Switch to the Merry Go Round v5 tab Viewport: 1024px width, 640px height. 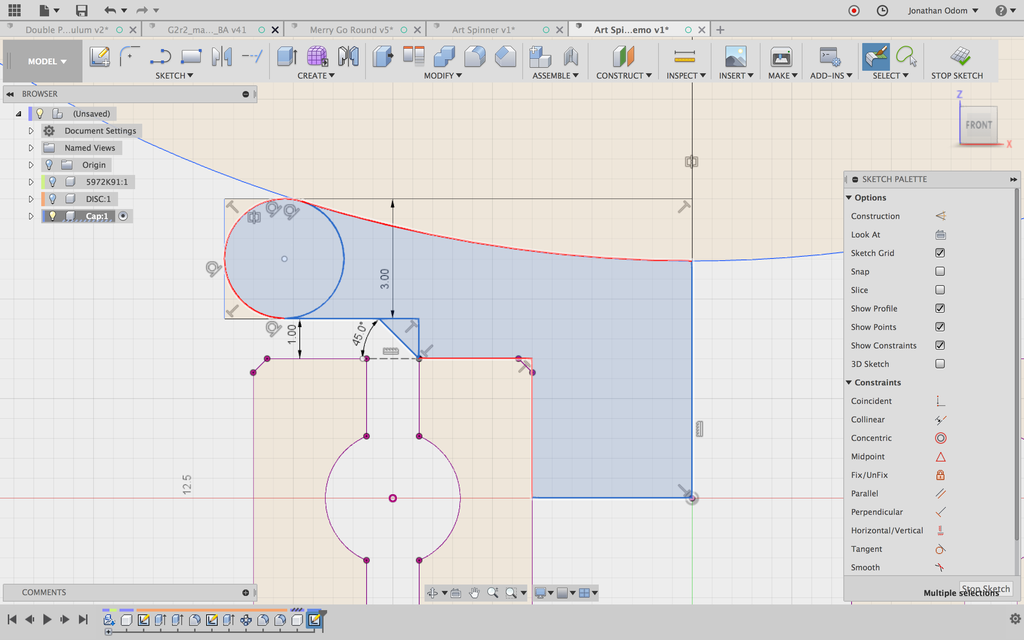(x=349, y=30)
